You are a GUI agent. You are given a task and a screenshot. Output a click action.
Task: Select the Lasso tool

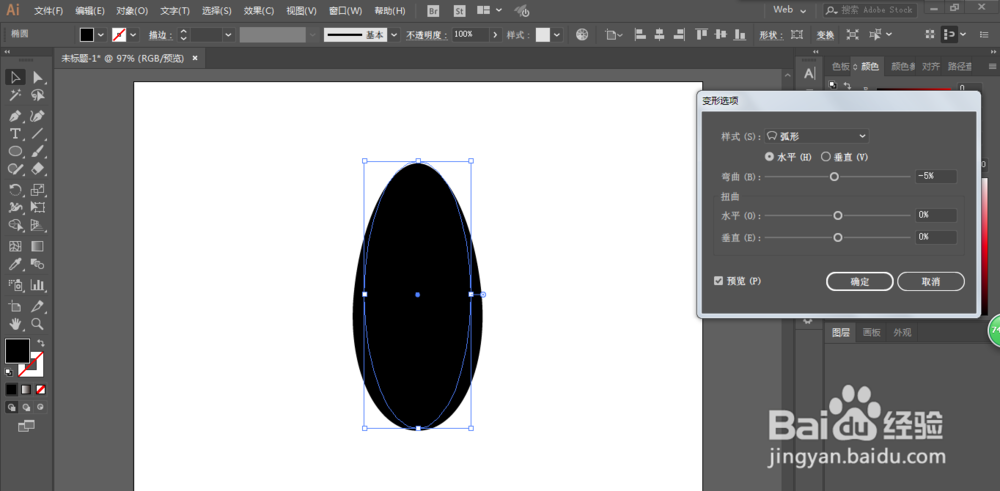[38, 96]
